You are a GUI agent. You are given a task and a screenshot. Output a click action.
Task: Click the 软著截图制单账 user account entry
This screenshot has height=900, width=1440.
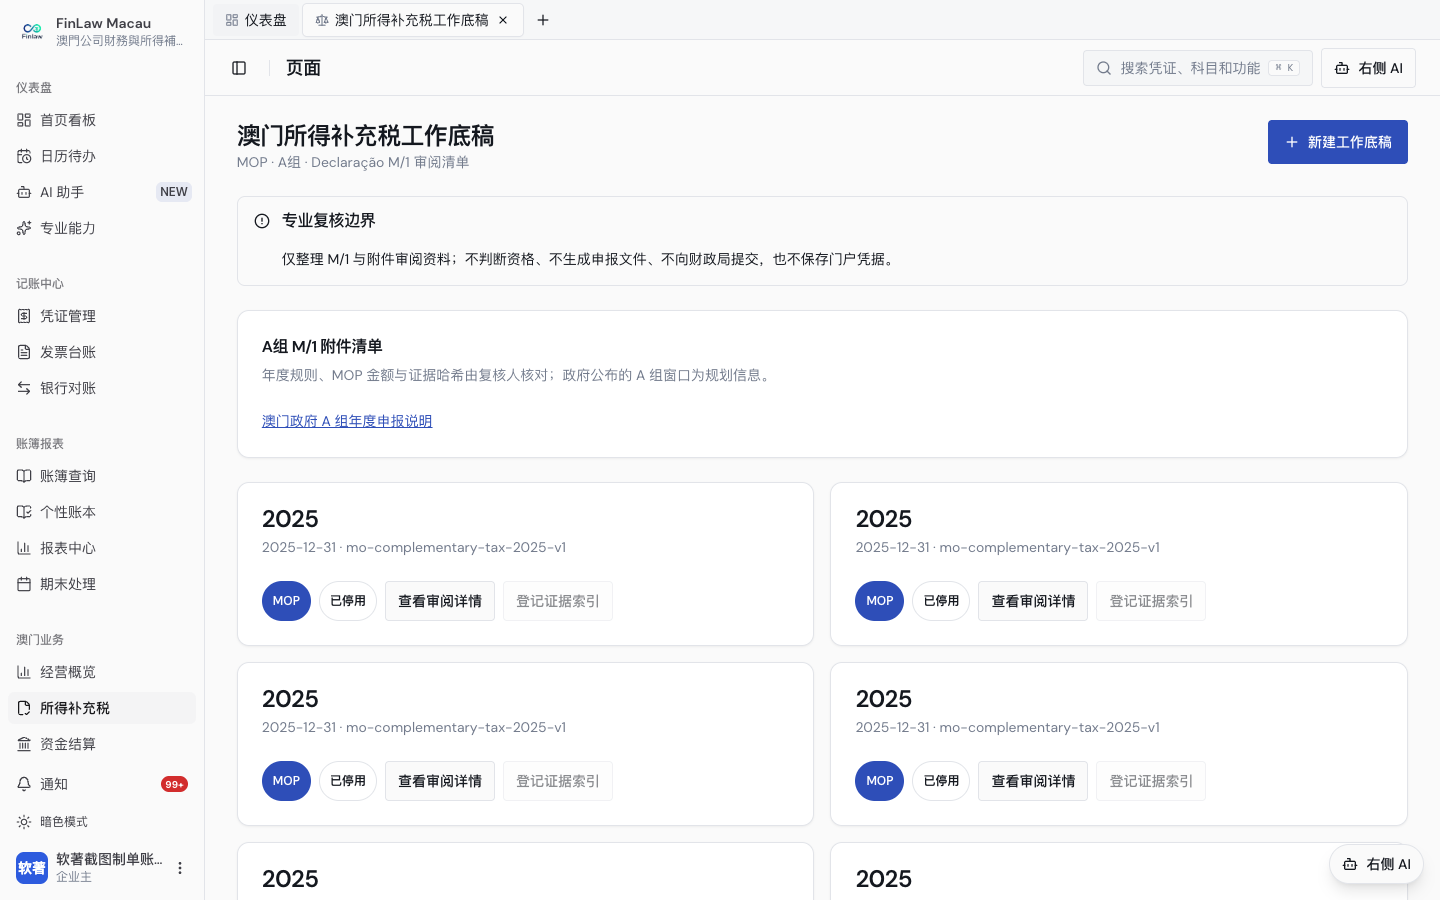click(x=90, y=868)
